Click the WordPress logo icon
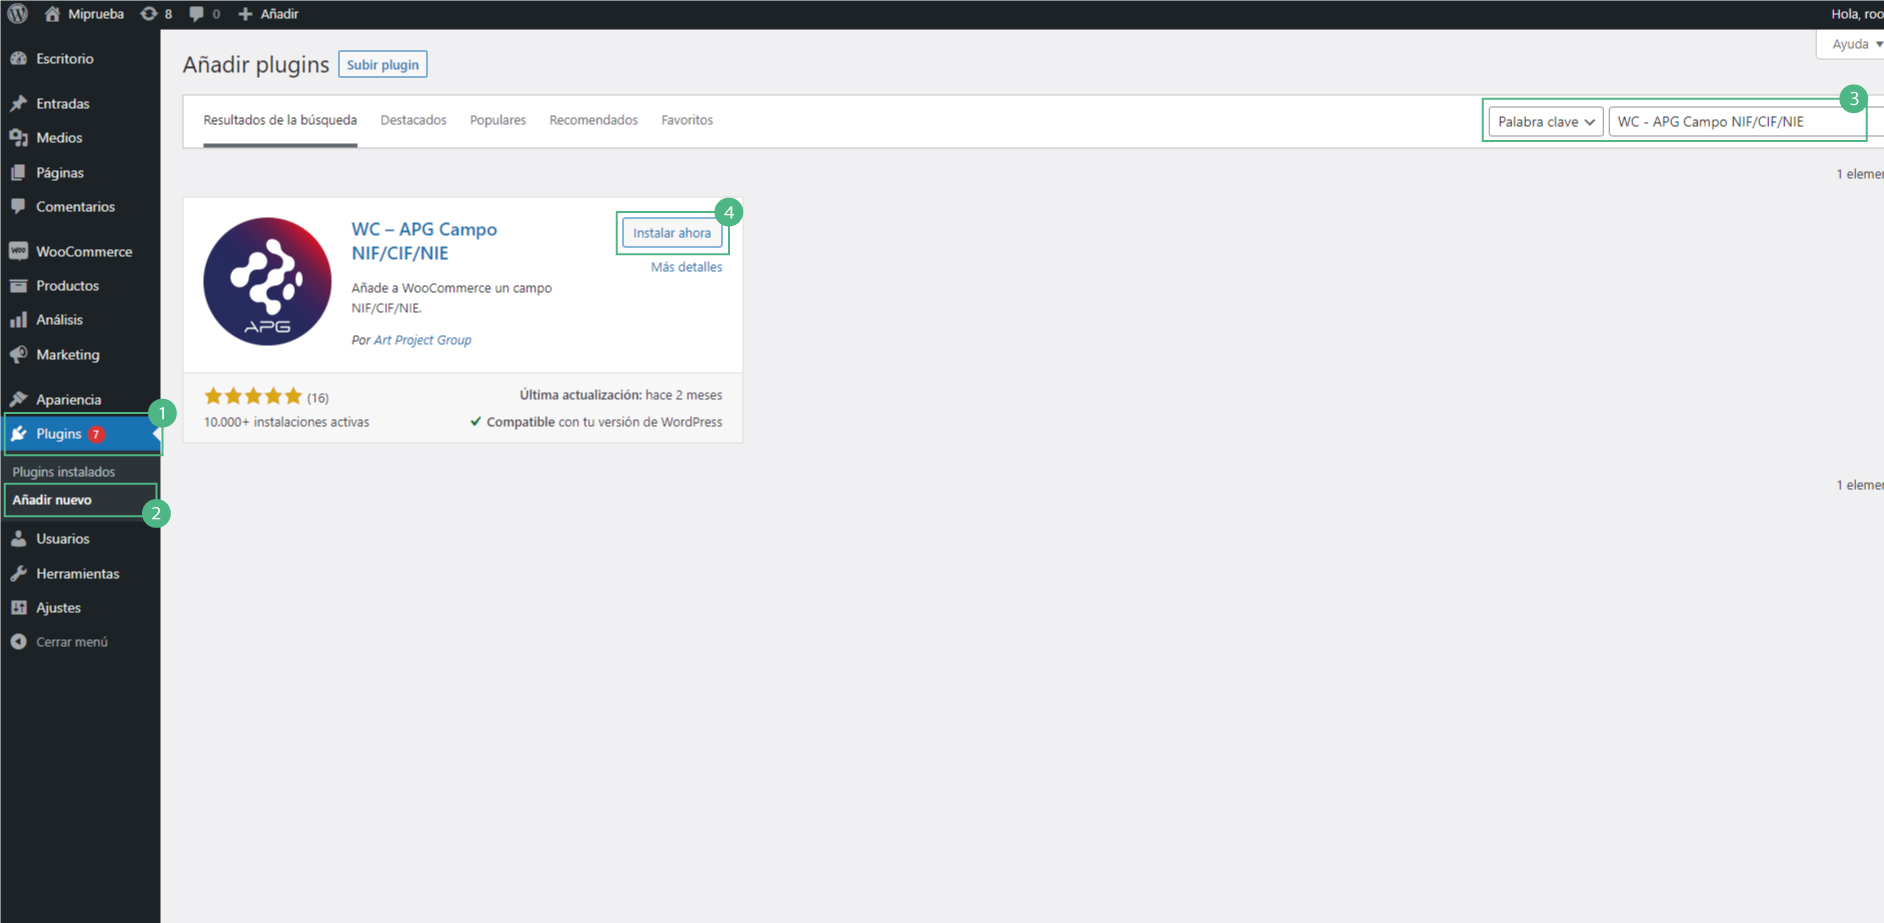Viewport: 1884px width, 923px height. click(18, 14)
